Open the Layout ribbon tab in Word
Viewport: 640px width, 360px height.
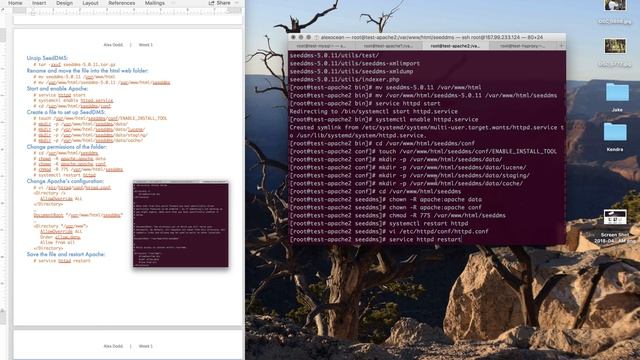(90, 3)
